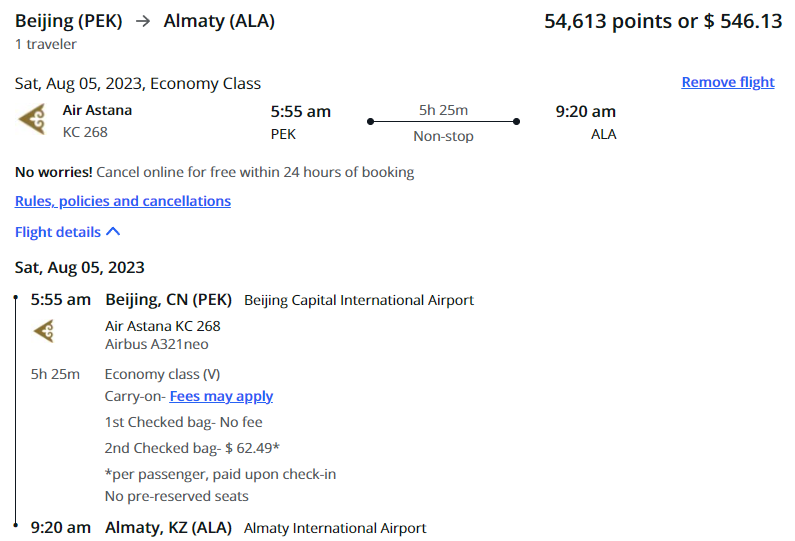Image resolution: width=795 pixels, height=541 pixels.
Task: Click Almaty International Airport text
Action: point(335,528)
